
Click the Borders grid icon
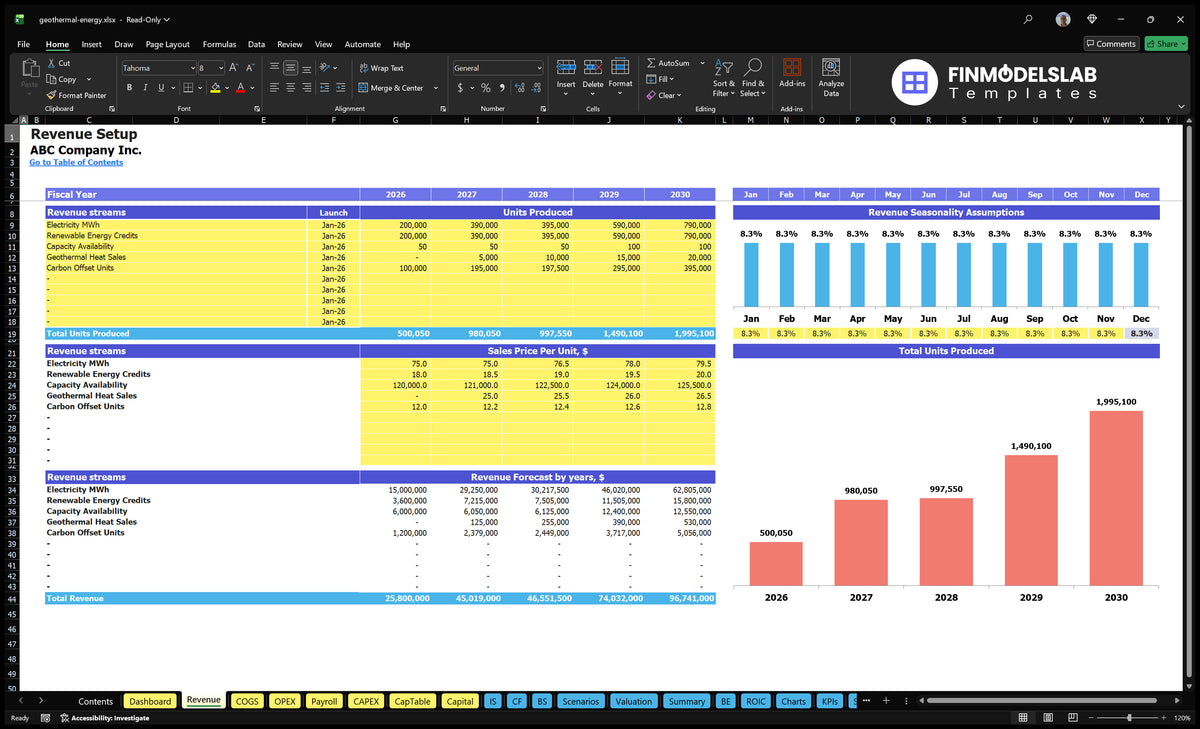(x=188, y=88)
